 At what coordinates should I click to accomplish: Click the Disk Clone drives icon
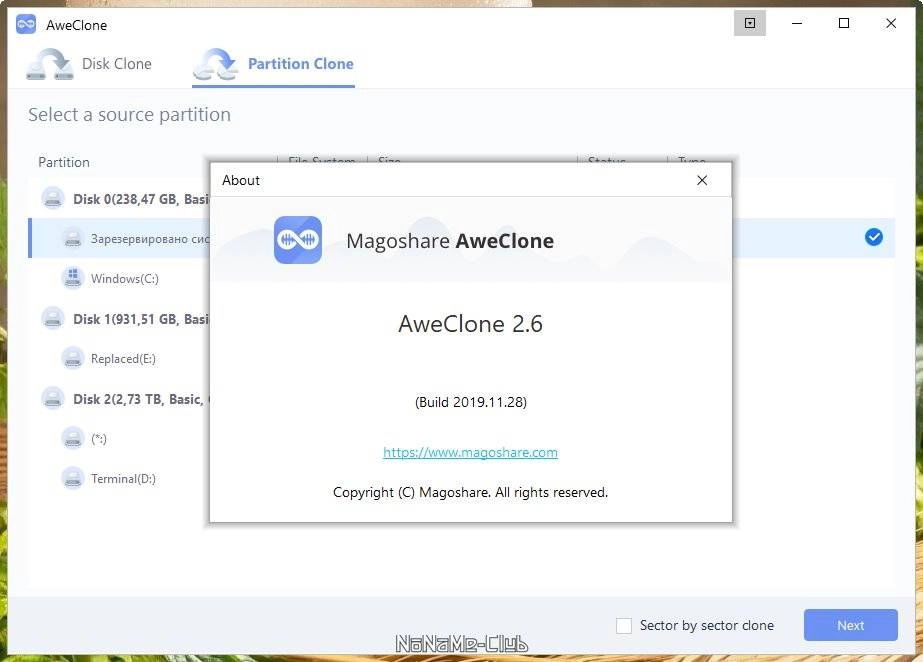50,64
